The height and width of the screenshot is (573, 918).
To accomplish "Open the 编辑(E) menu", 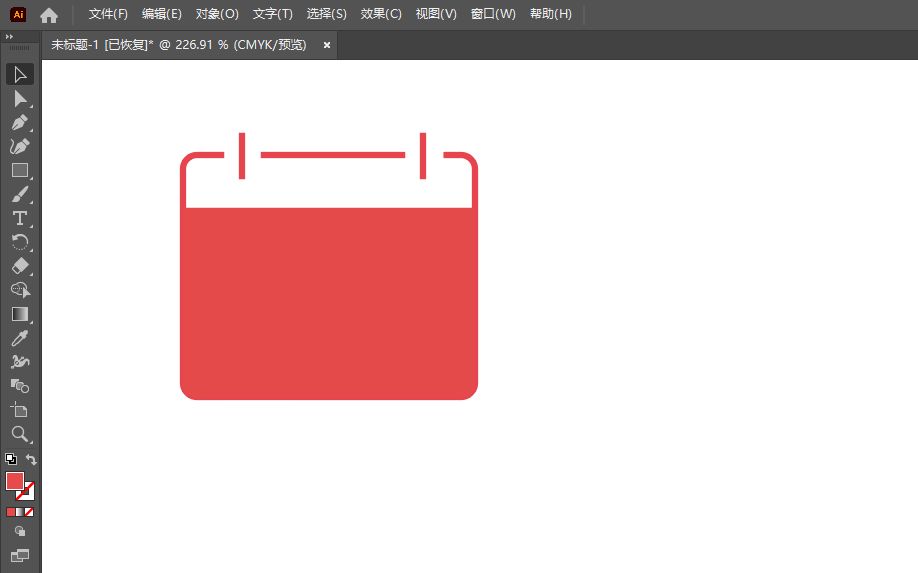I will pos(162,14).
